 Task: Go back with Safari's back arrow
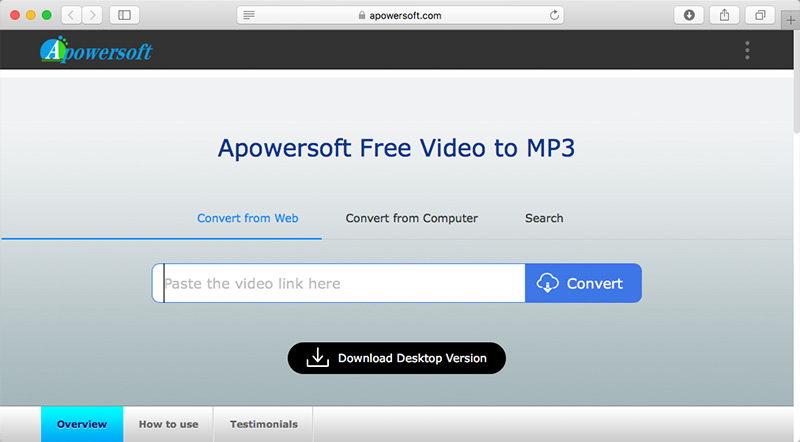tap(71, 15)
